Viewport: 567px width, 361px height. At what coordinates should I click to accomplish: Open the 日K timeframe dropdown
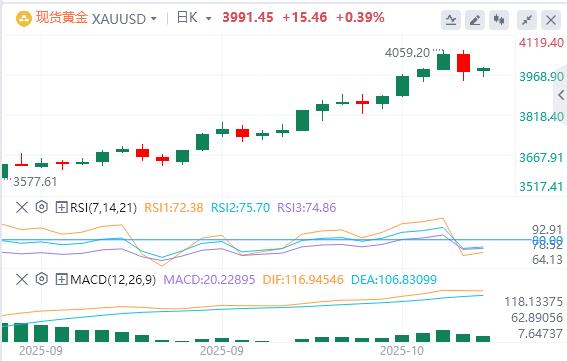click(x=208, y=18)
